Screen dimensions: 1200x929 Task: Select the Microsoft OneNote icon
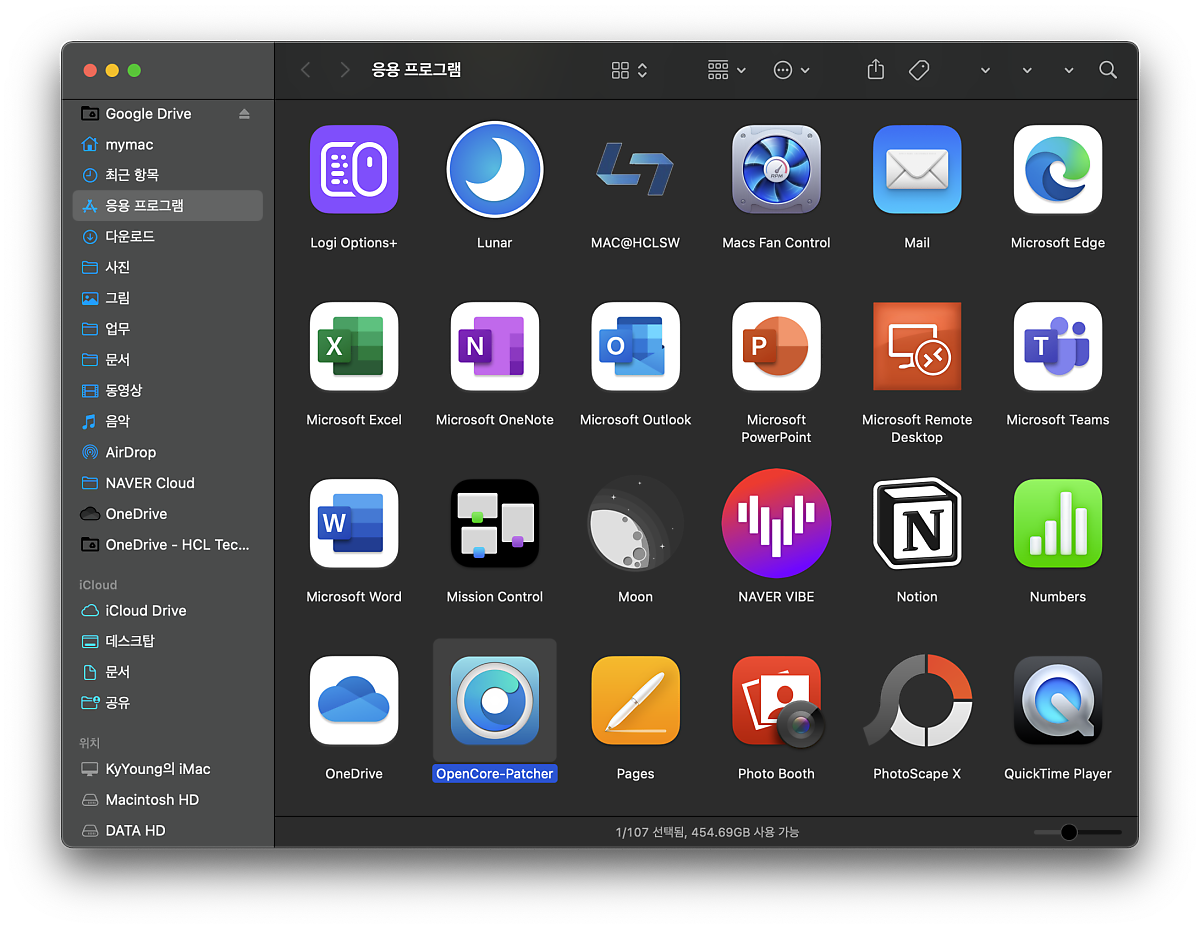[x=495, y=346]
